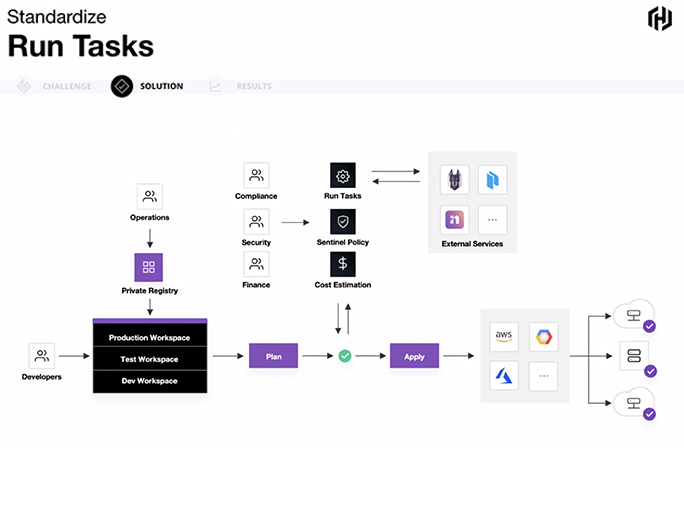Click the top cloud server resource icon
The width and height of the screenshot is (684, 513).
pyautogui.click(x=634, y=315)
